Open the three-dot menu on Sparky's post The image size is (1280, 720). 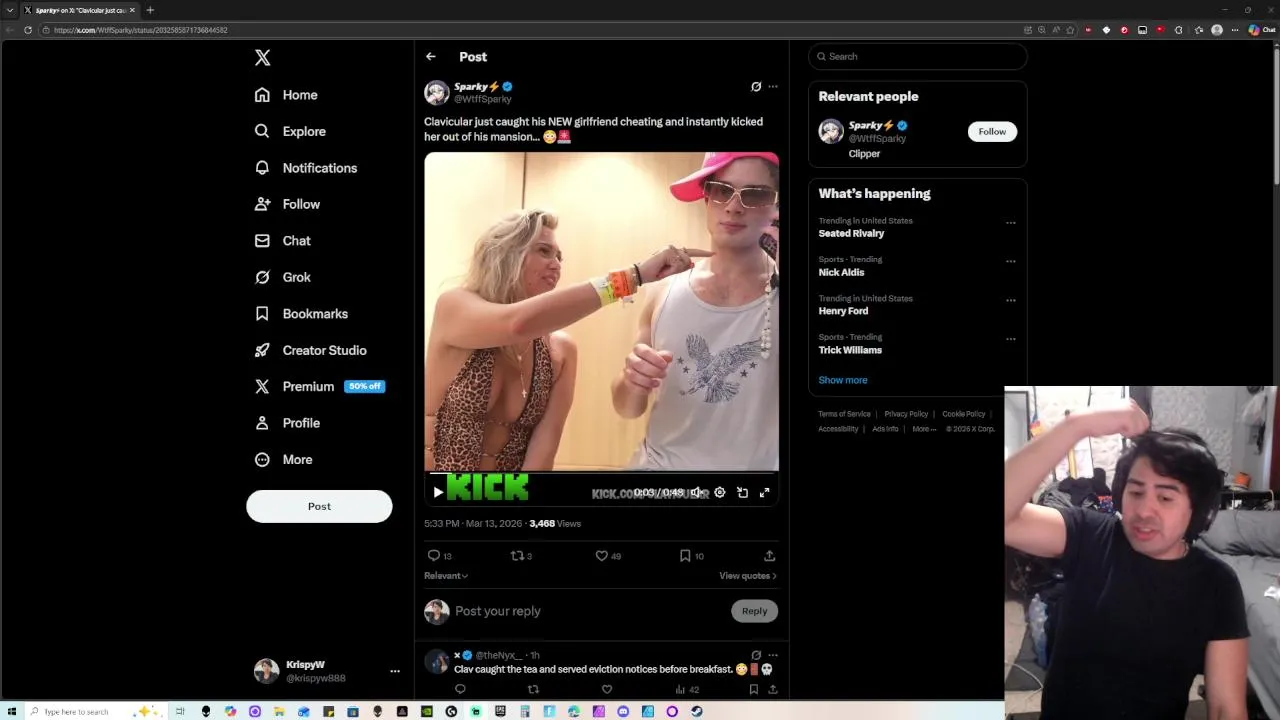(773, 87)
